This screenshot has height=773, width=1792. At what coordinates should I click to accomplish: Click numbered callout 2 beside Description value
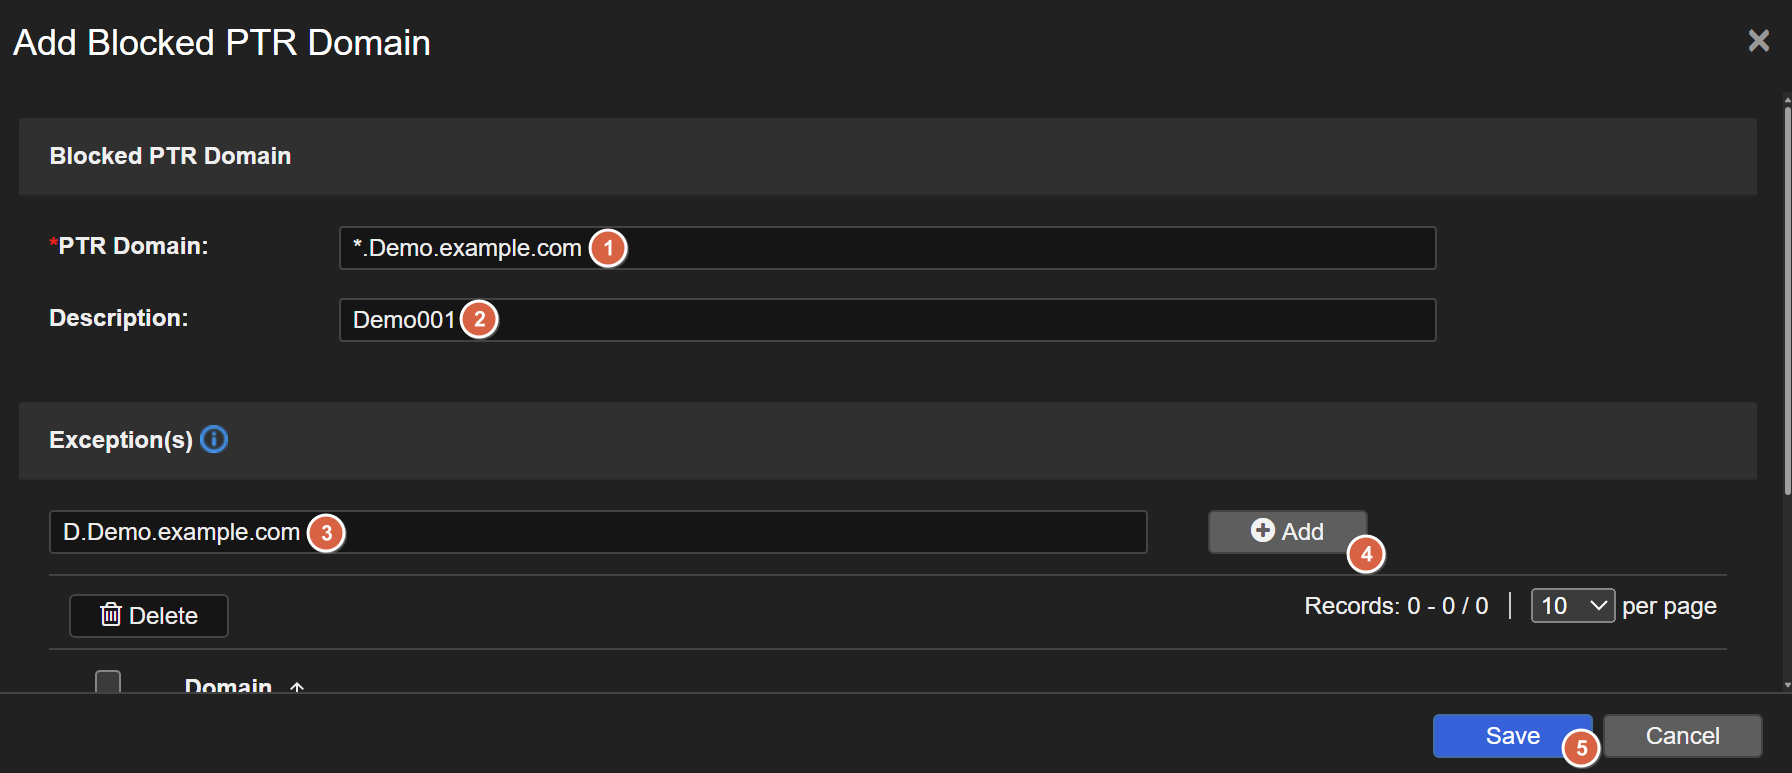pos(480,320)
